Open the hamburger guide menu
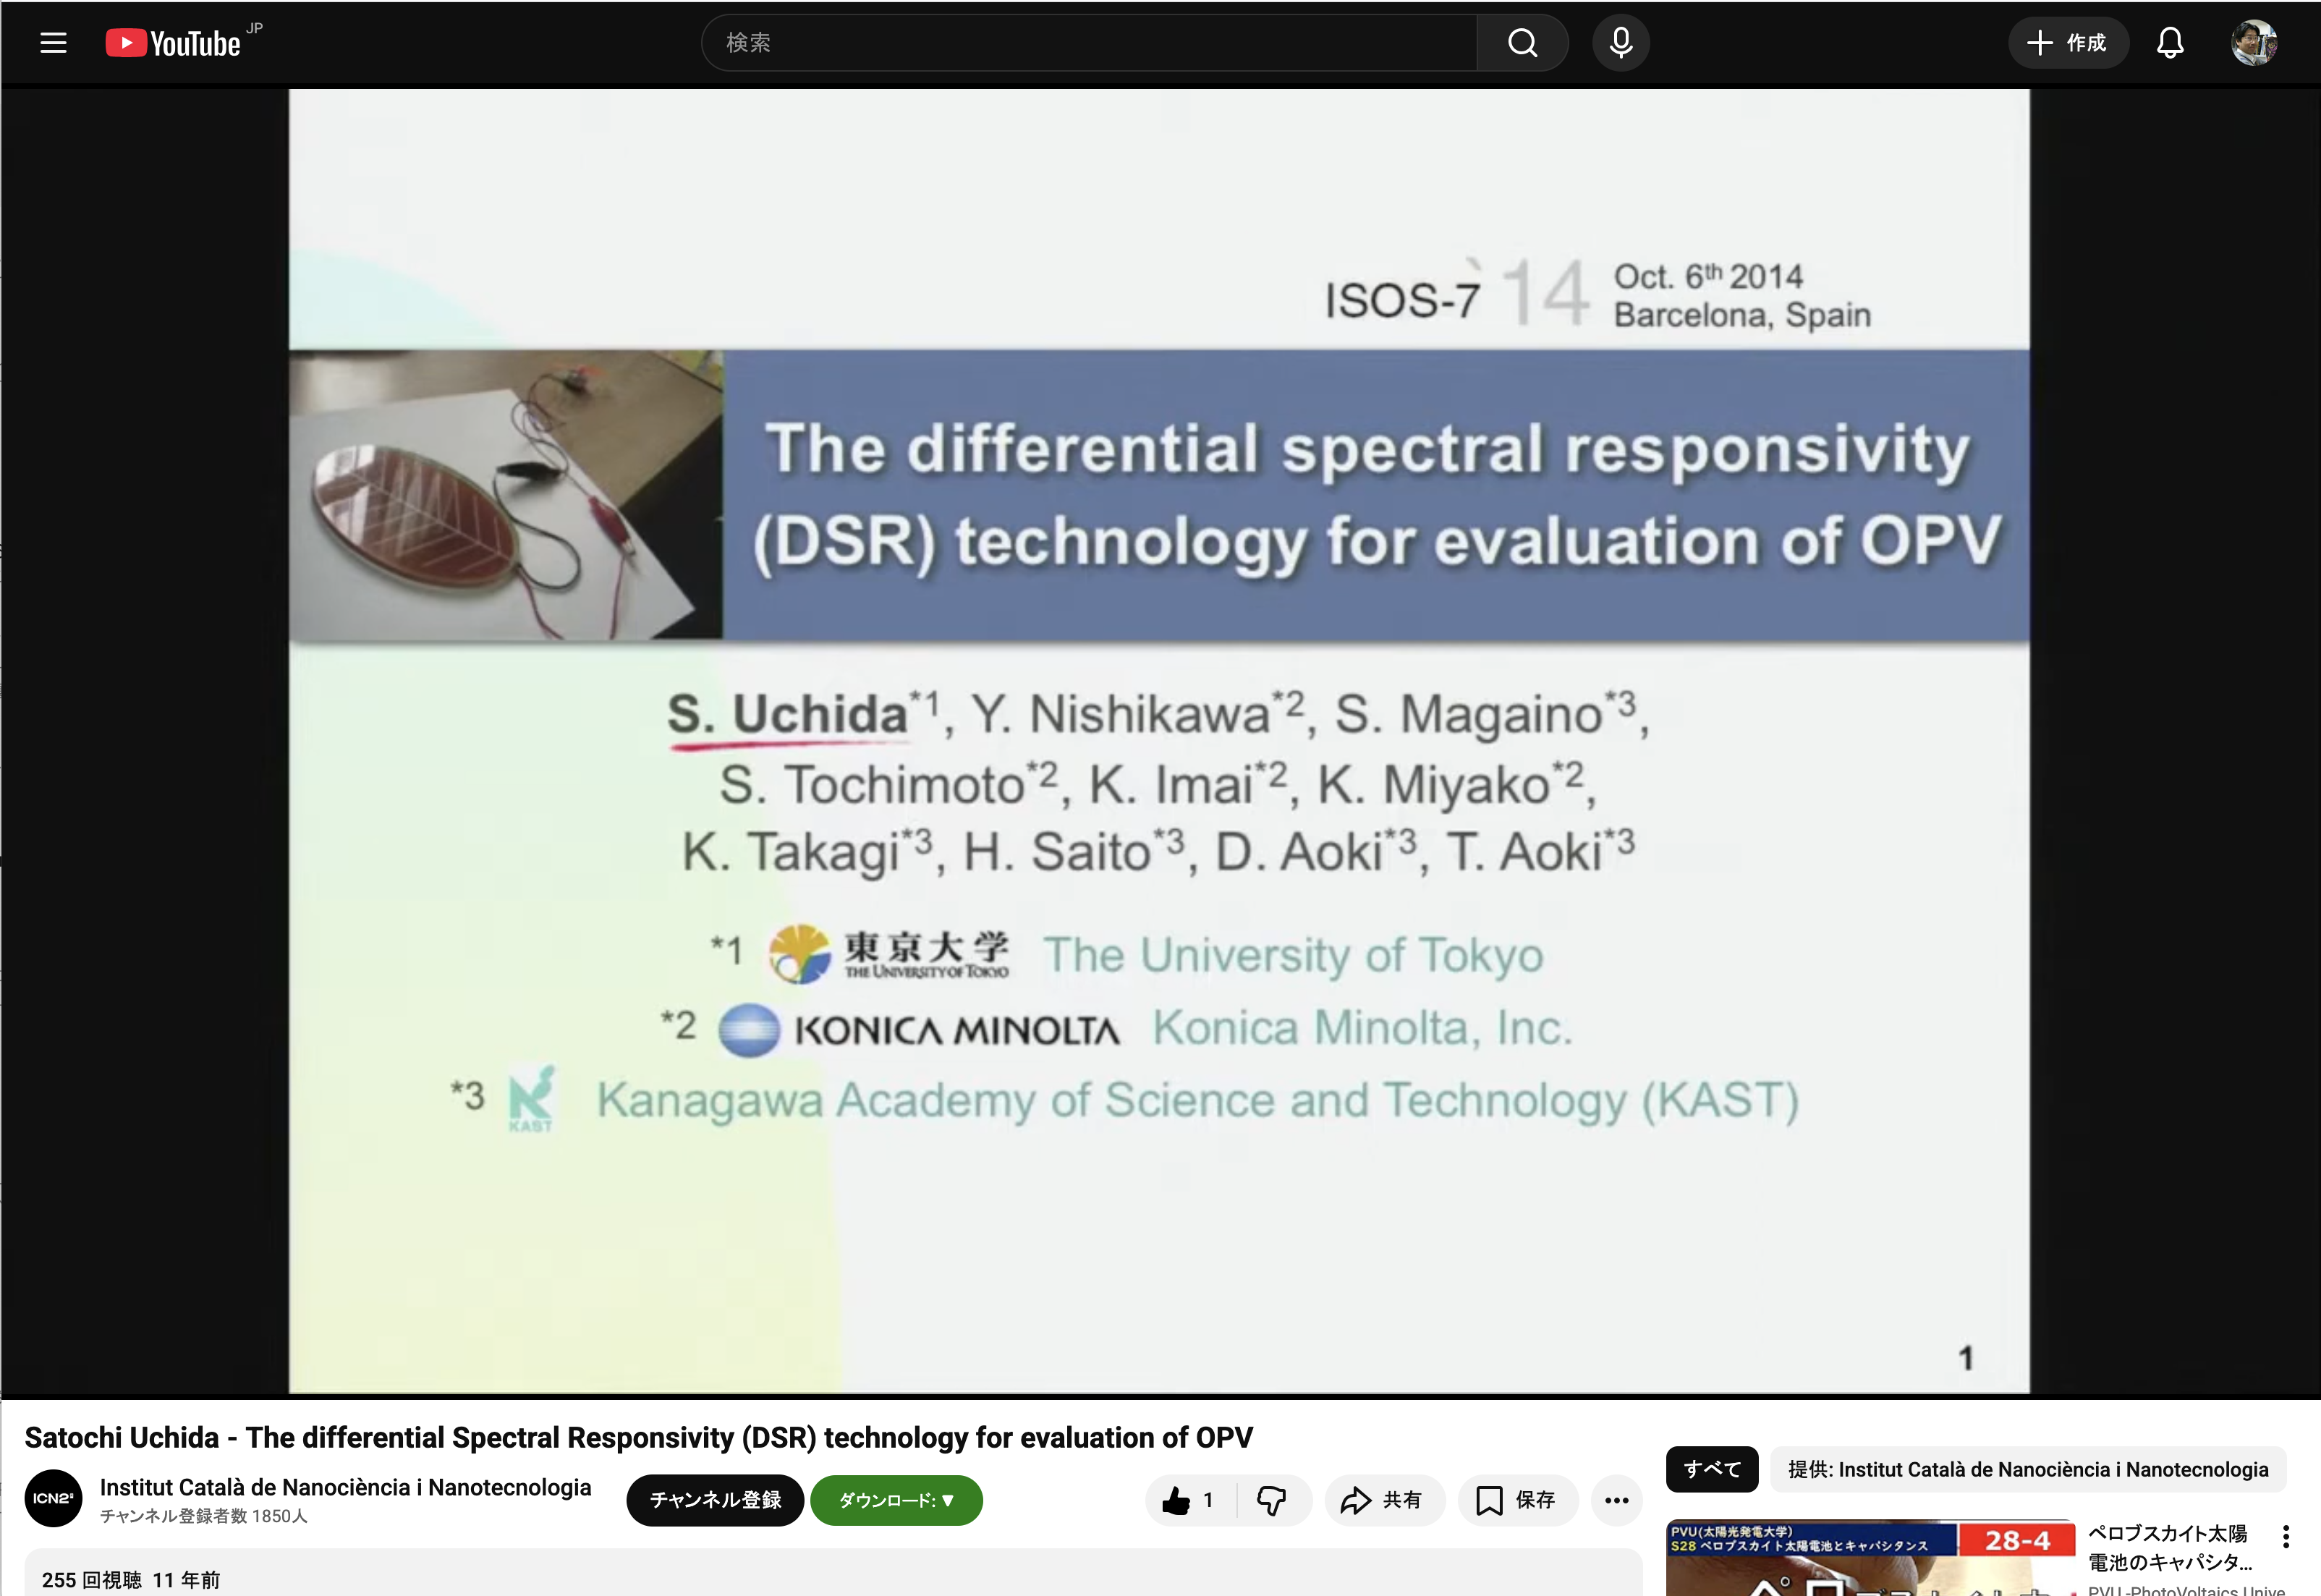This screenshot has width=2321, height=1596. 53,43
